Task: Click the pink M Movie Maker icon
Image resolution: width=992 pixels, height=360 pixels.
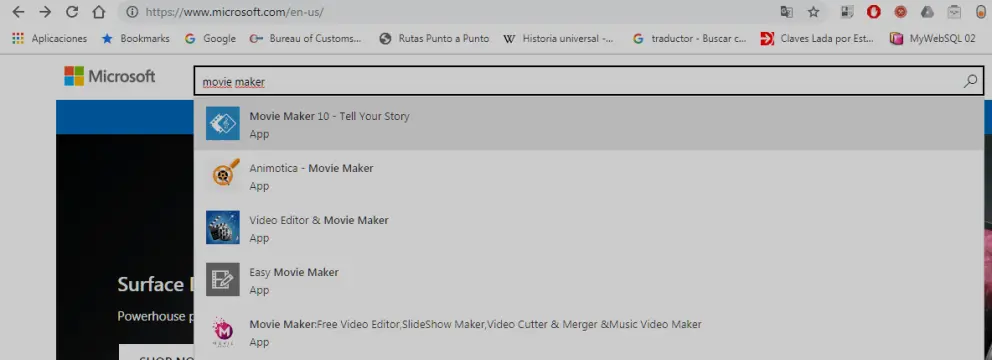Action: [223, 332]
